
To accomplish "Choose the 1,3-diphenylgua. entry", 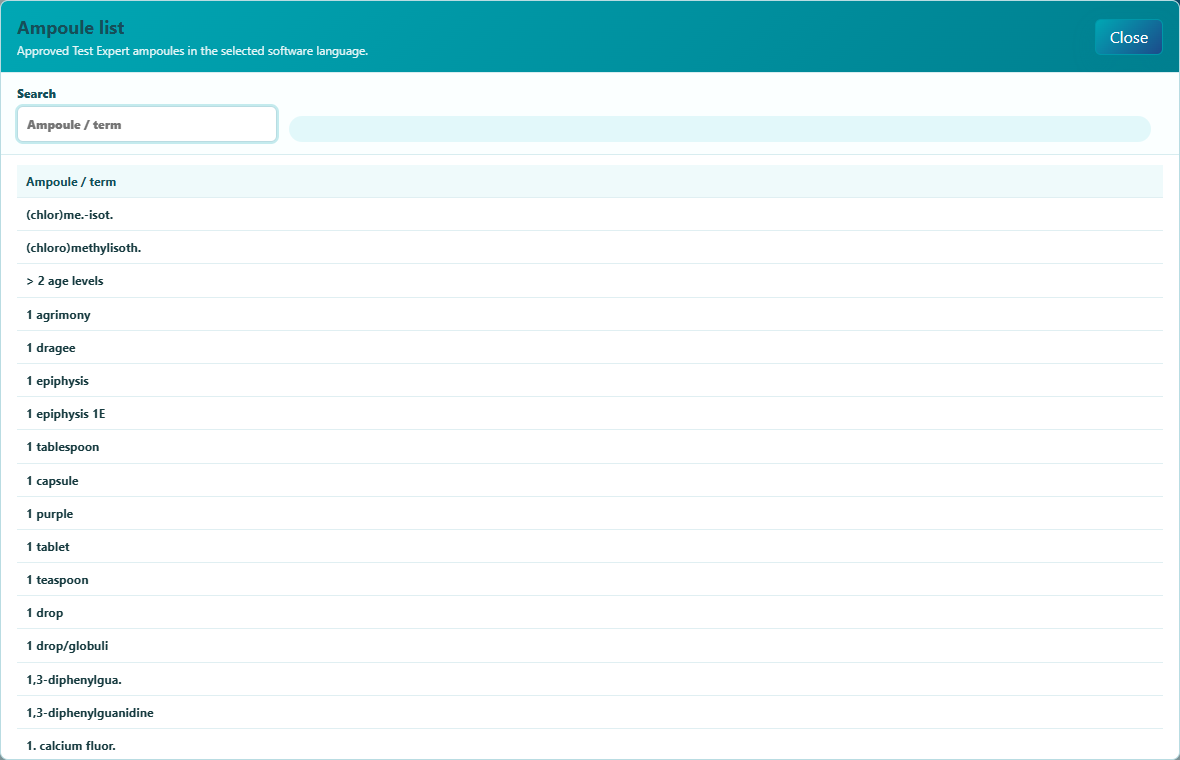I will 589,679.
